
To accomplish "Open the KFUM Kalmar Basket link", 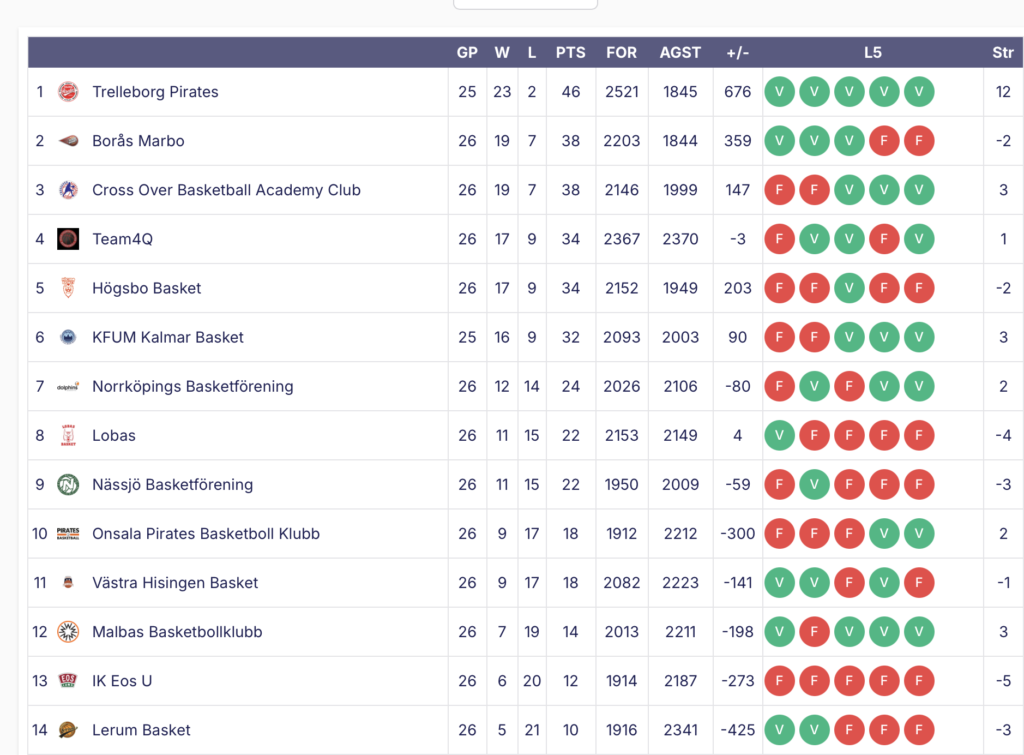I will [x=168, y=337].
